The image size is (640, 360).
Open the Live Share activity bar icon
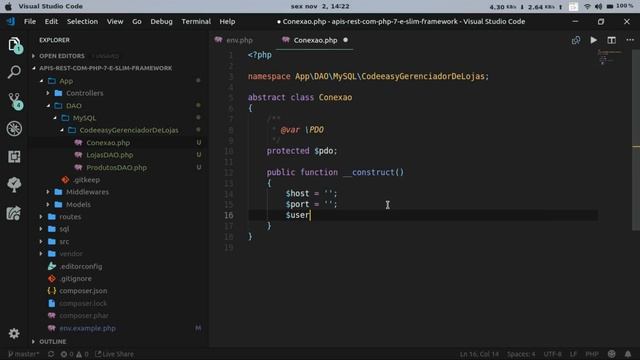click(13, 213)
